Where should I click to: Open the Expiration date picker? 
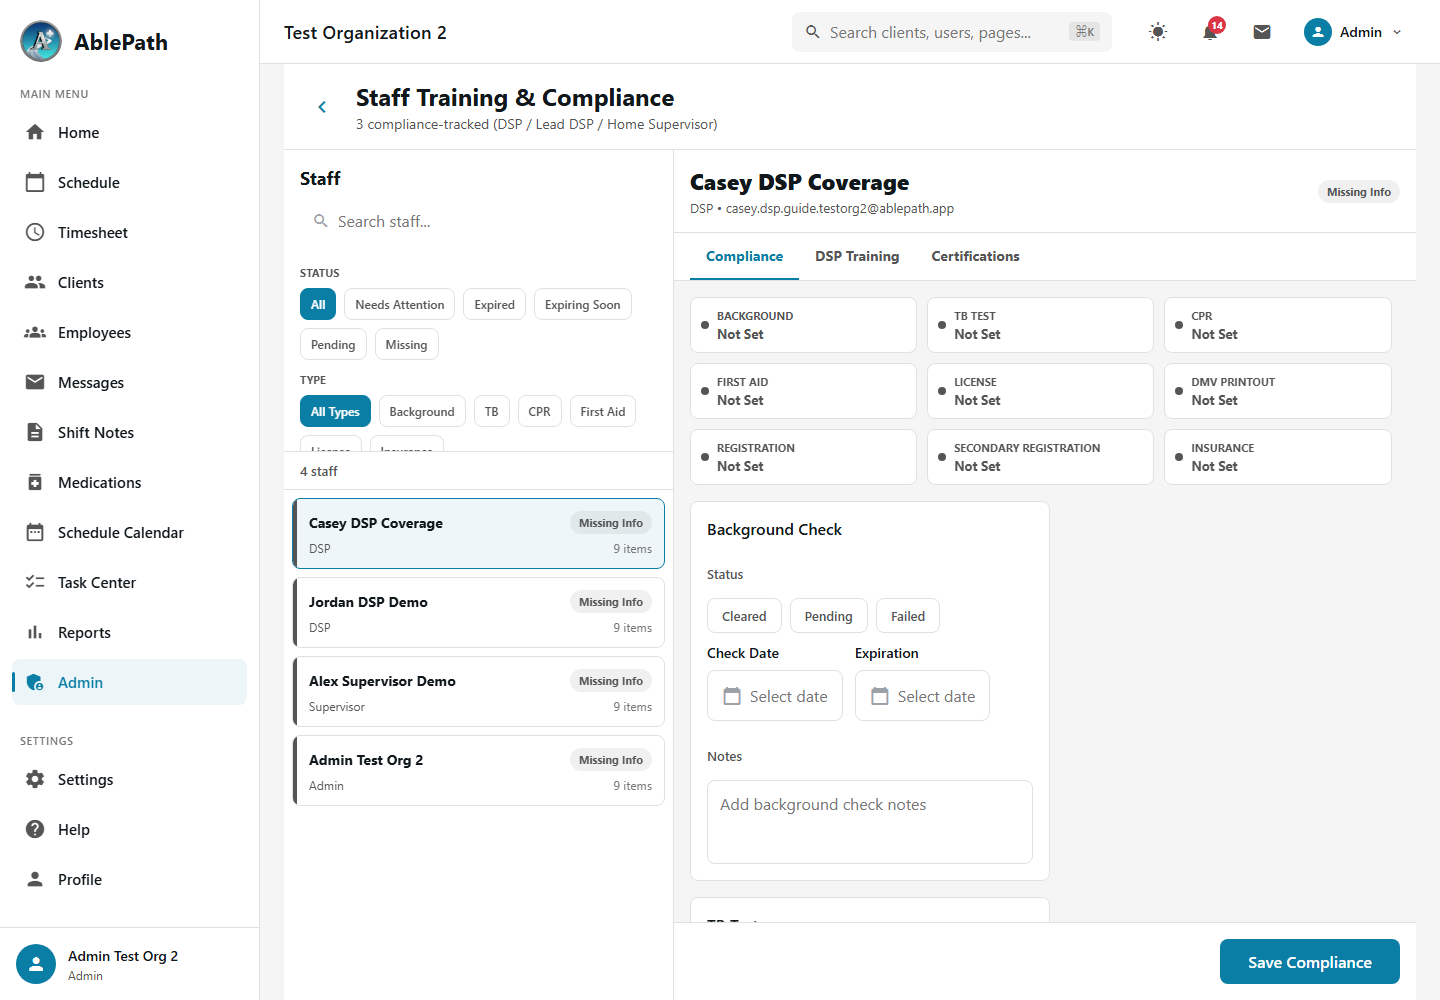point(922,696)
